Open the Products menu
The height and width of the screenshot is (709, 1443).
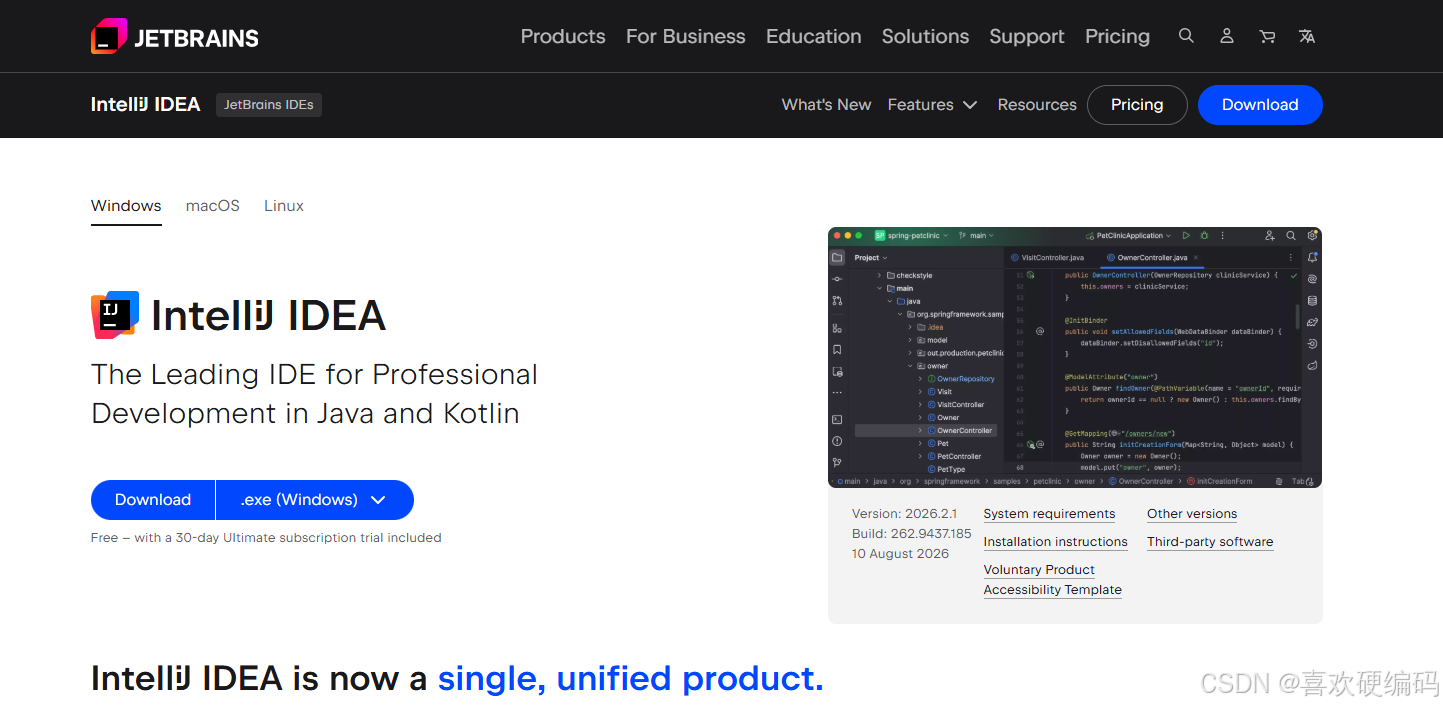[563, 36]
